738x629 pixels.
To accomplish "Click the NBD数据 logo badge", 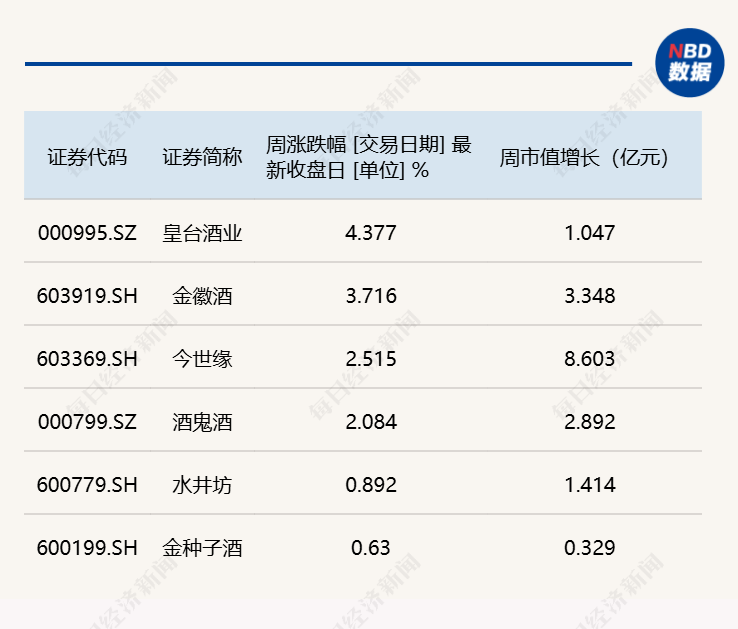I will [690, 63].
